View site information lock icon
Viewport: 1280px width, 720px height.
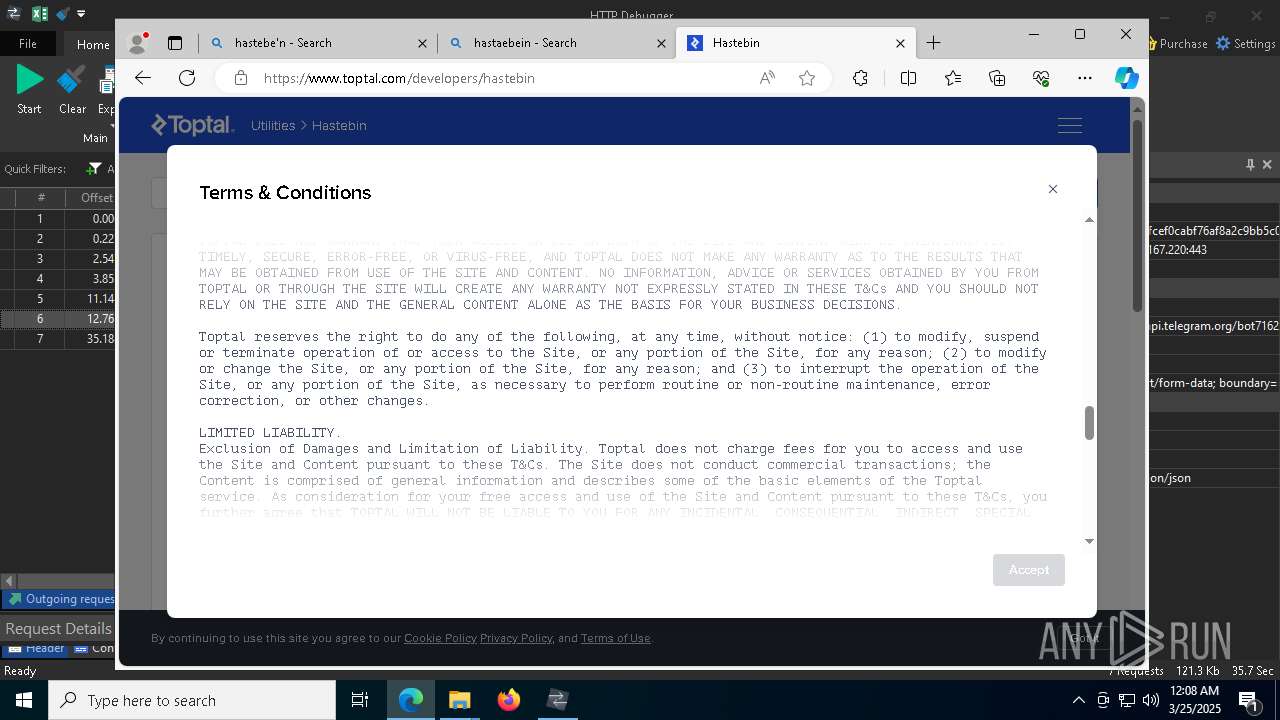click(x=240, y=78)
